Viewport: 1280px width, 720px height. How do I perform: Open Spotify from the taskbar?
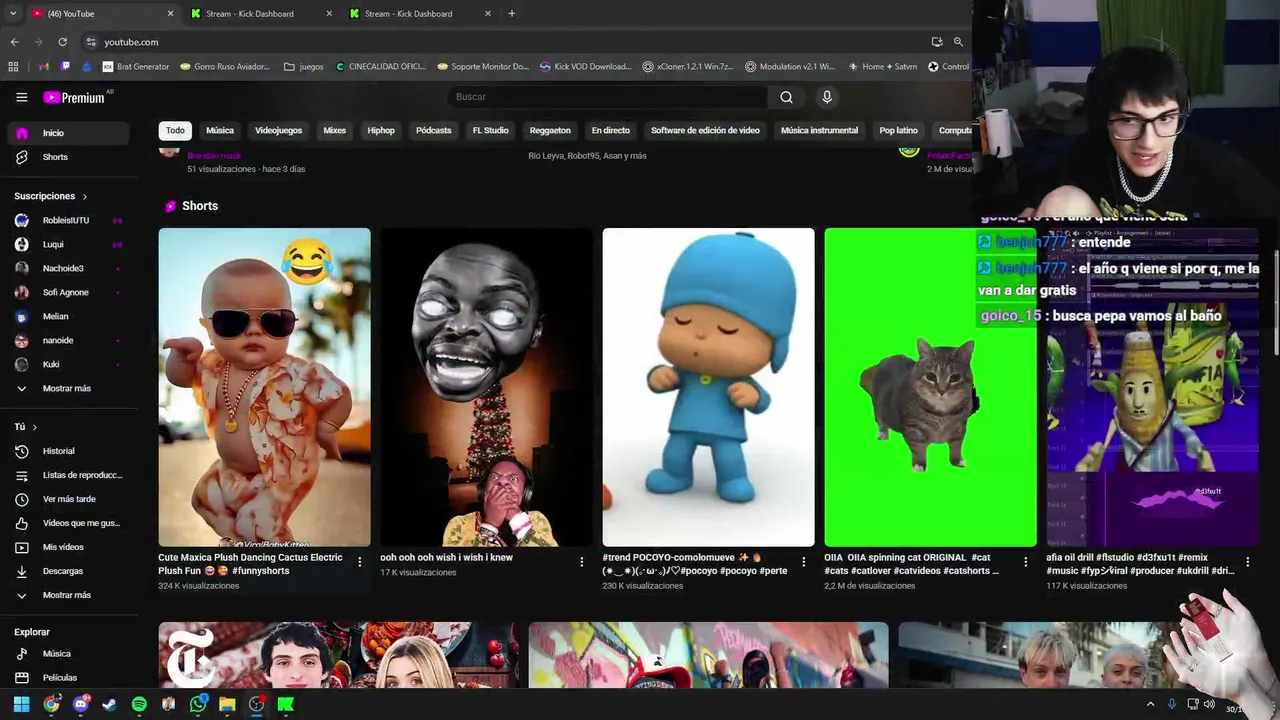[139, 705]
